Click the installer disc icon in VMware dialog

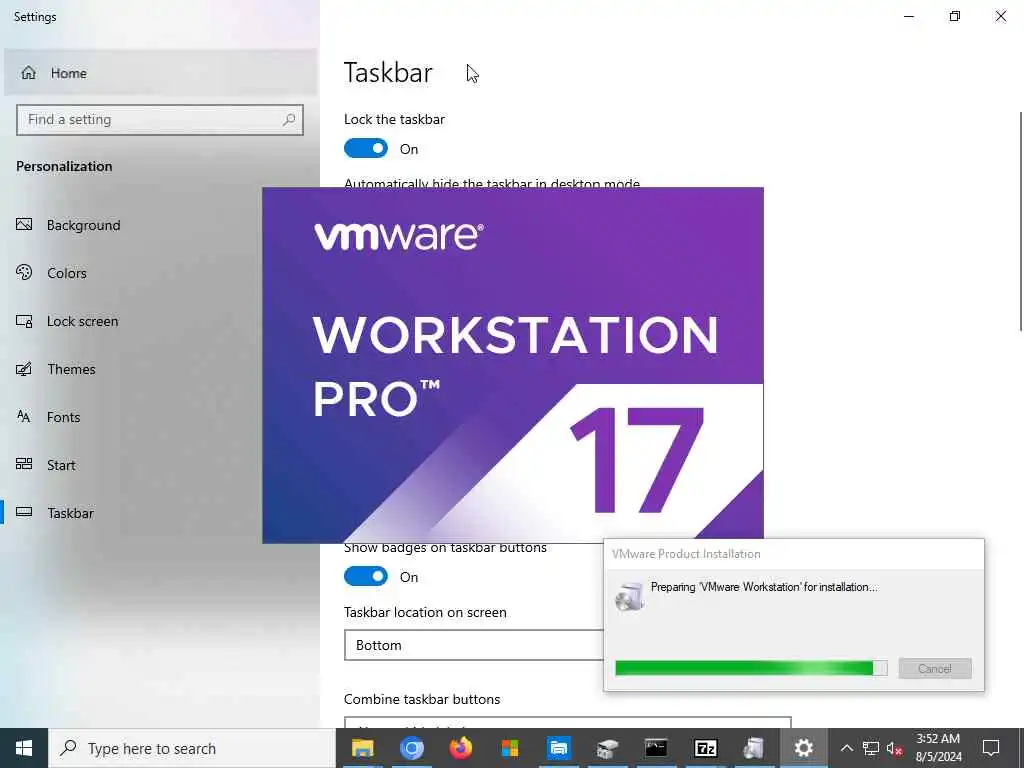pyautogui.click(x=630, y=596)
